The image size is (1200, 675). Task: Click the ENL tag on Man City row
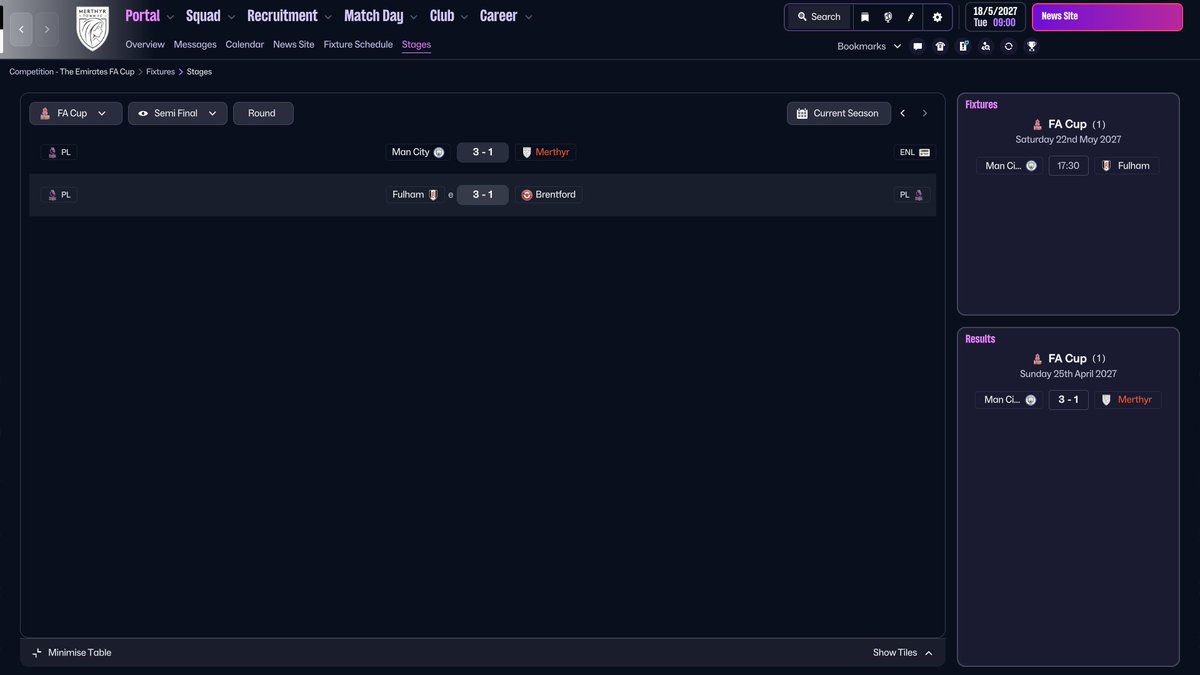[915, 153]
